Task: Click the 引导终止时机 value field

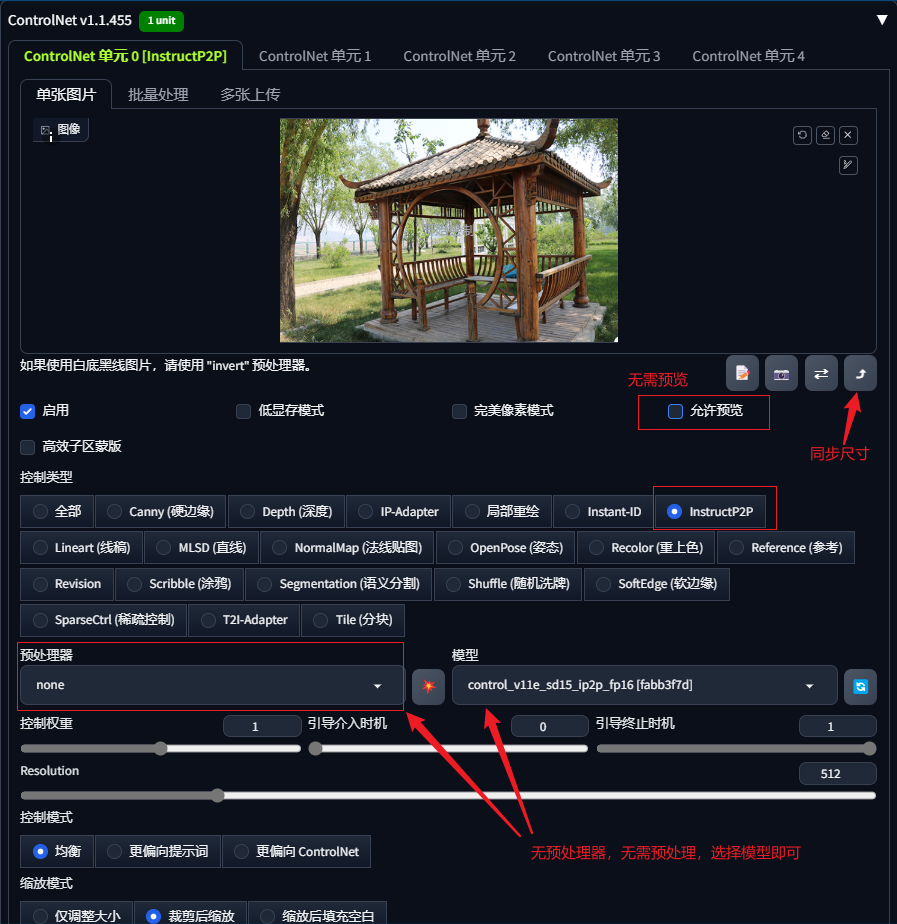Action: [x=837, y=726]
